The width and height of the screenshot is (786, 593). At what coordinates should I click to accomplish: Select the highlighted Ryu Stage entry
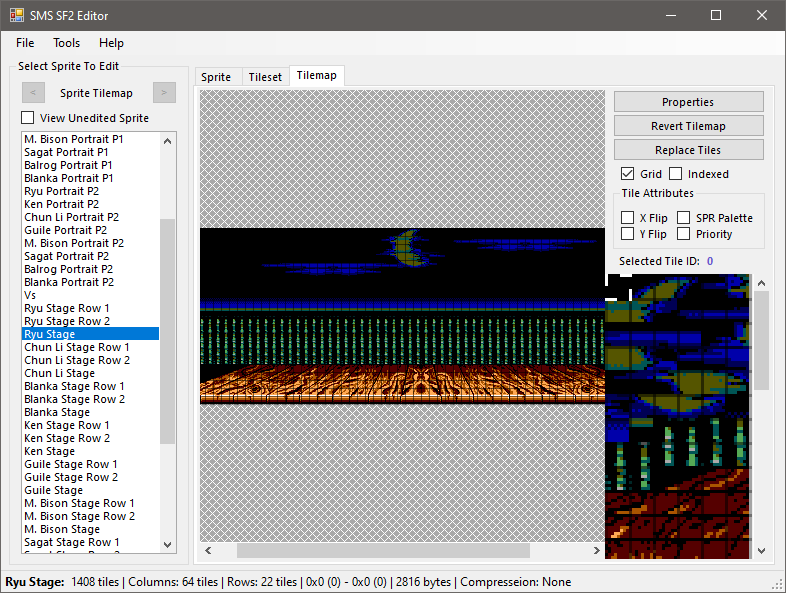pyautogui.click(x=91, y=334)
